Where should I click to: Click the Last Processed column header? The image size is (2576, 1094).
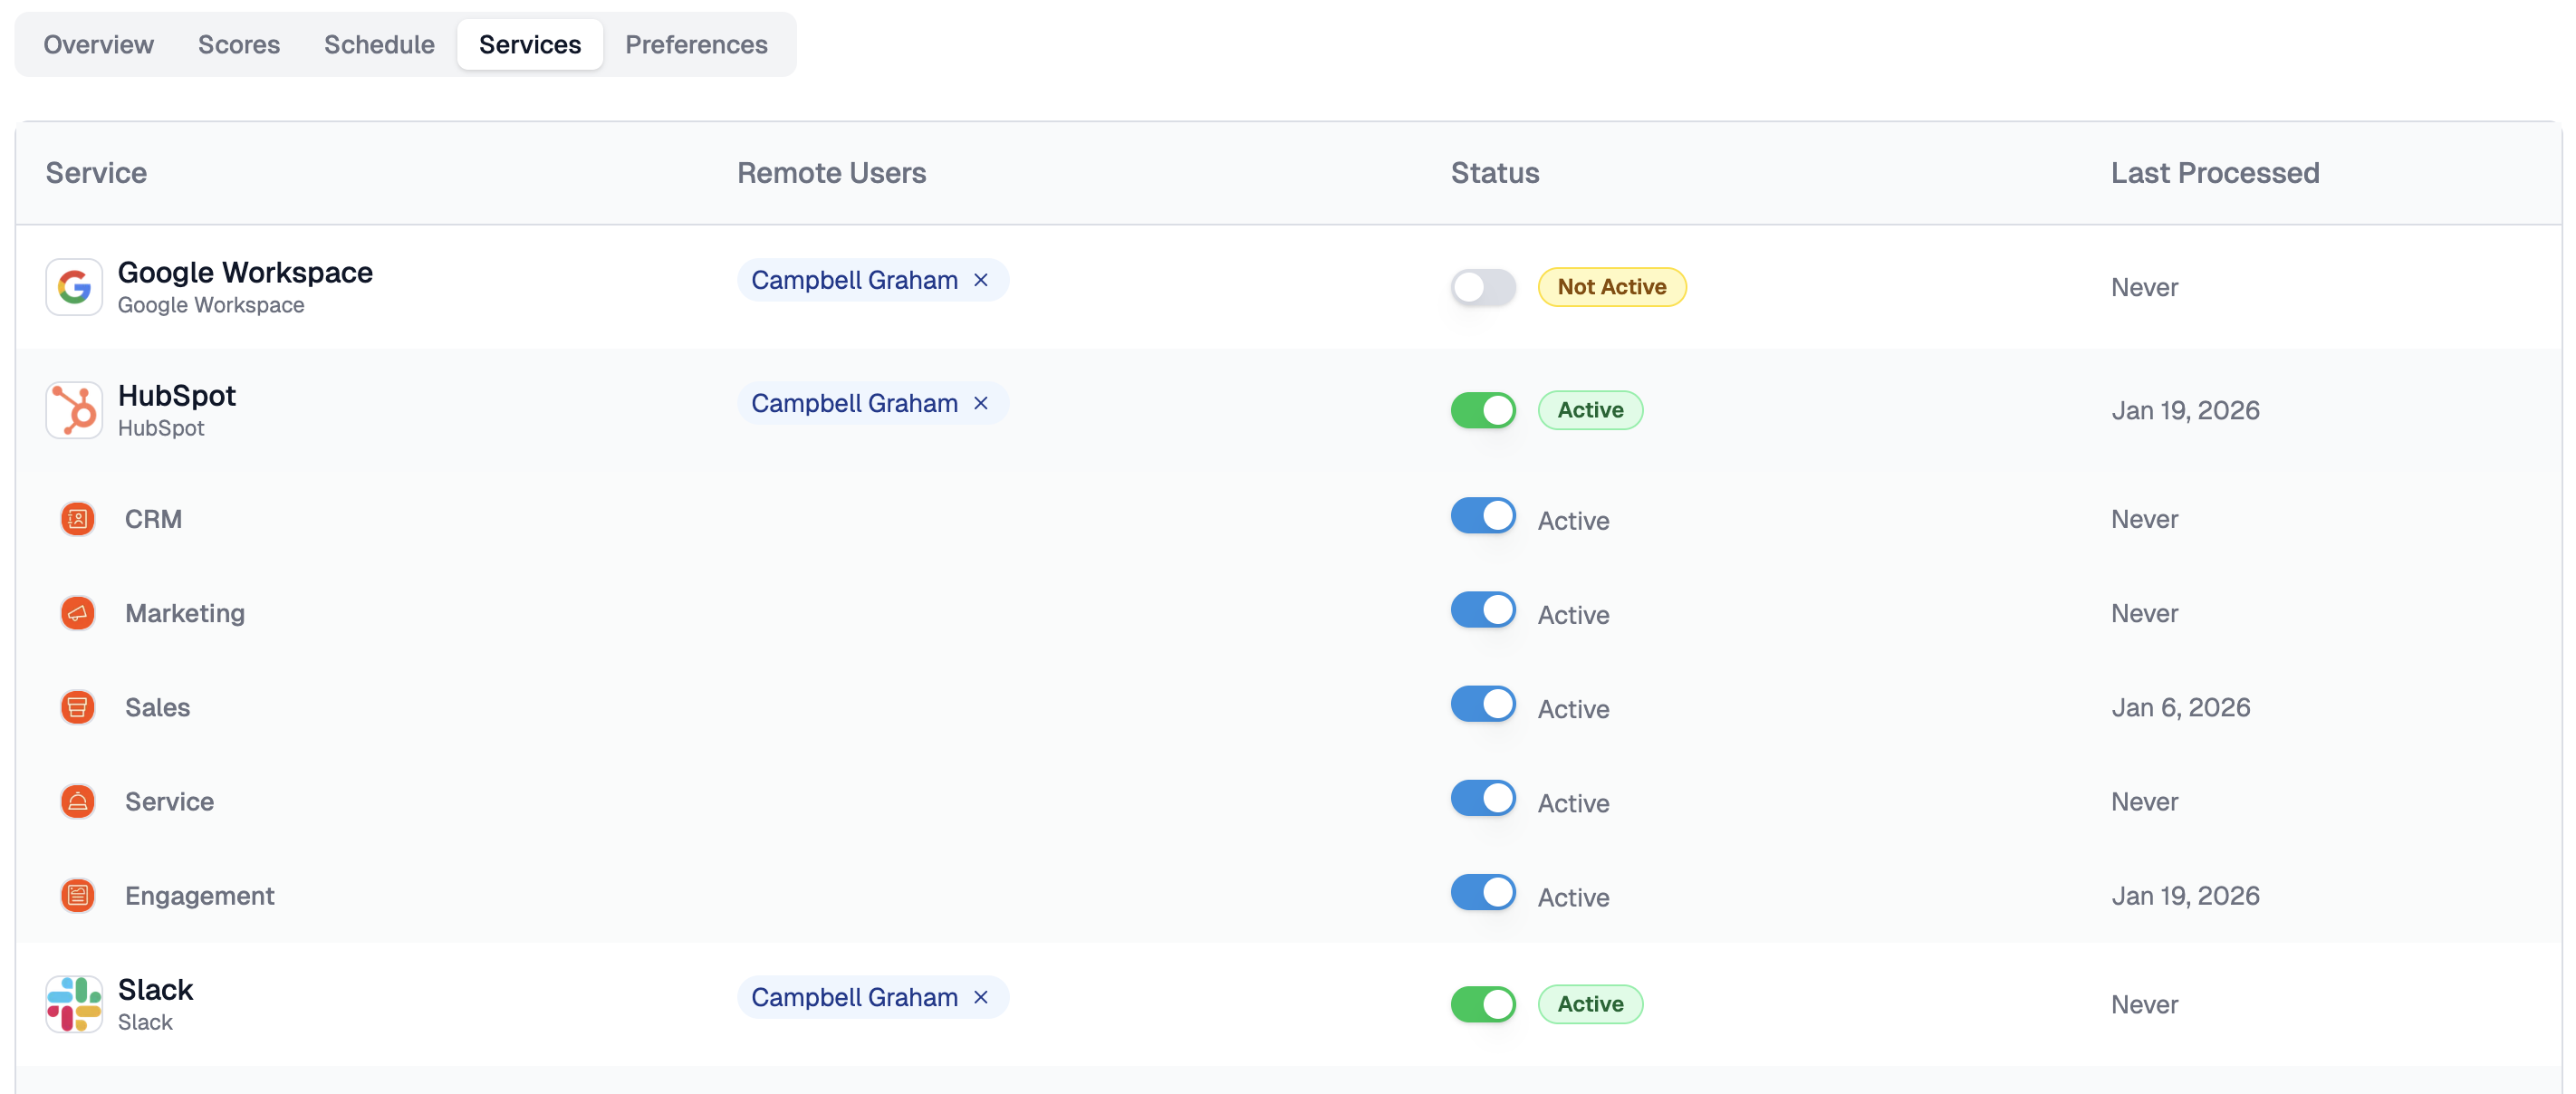tap(2214, 172)
